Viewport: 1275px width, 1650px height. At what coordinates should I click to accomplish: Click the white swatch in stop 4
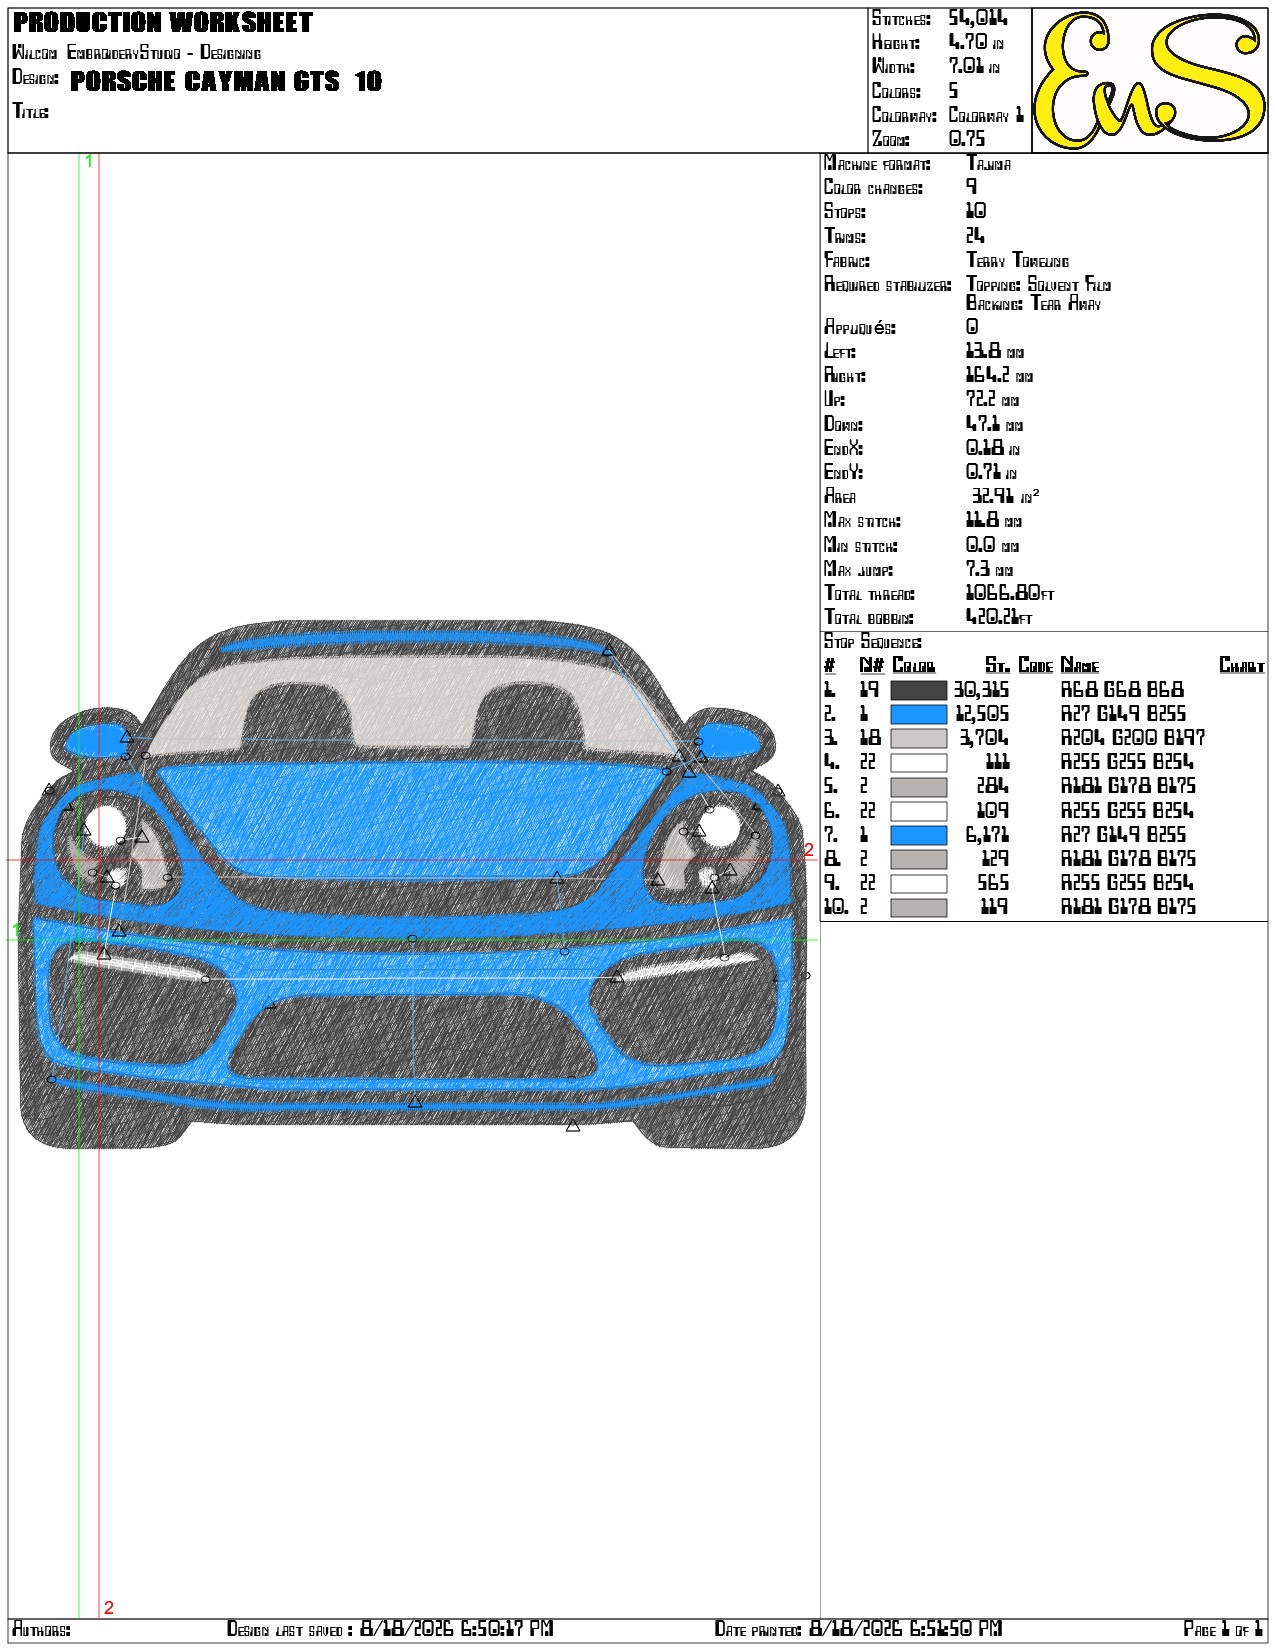(918, 762)
